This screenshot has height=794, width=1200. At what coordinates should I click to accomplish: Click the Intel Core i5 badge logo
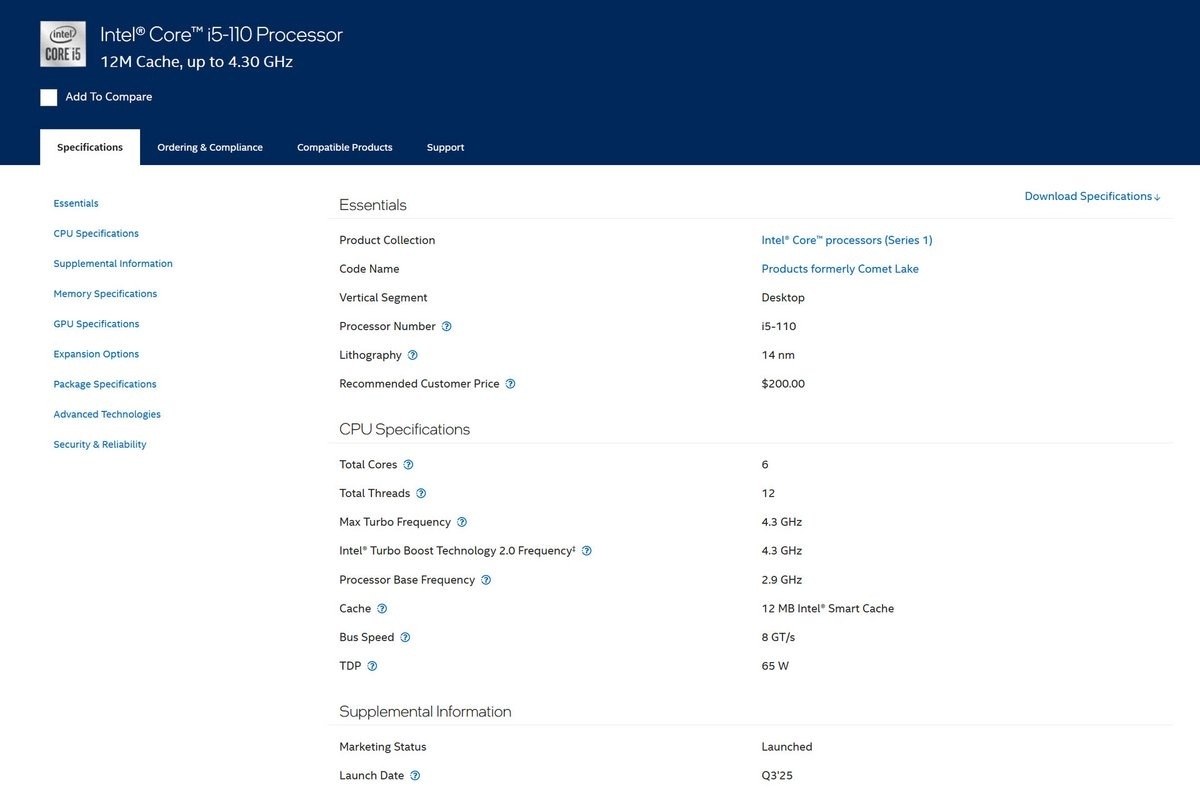pyautogui.click(x=63, y=44)
